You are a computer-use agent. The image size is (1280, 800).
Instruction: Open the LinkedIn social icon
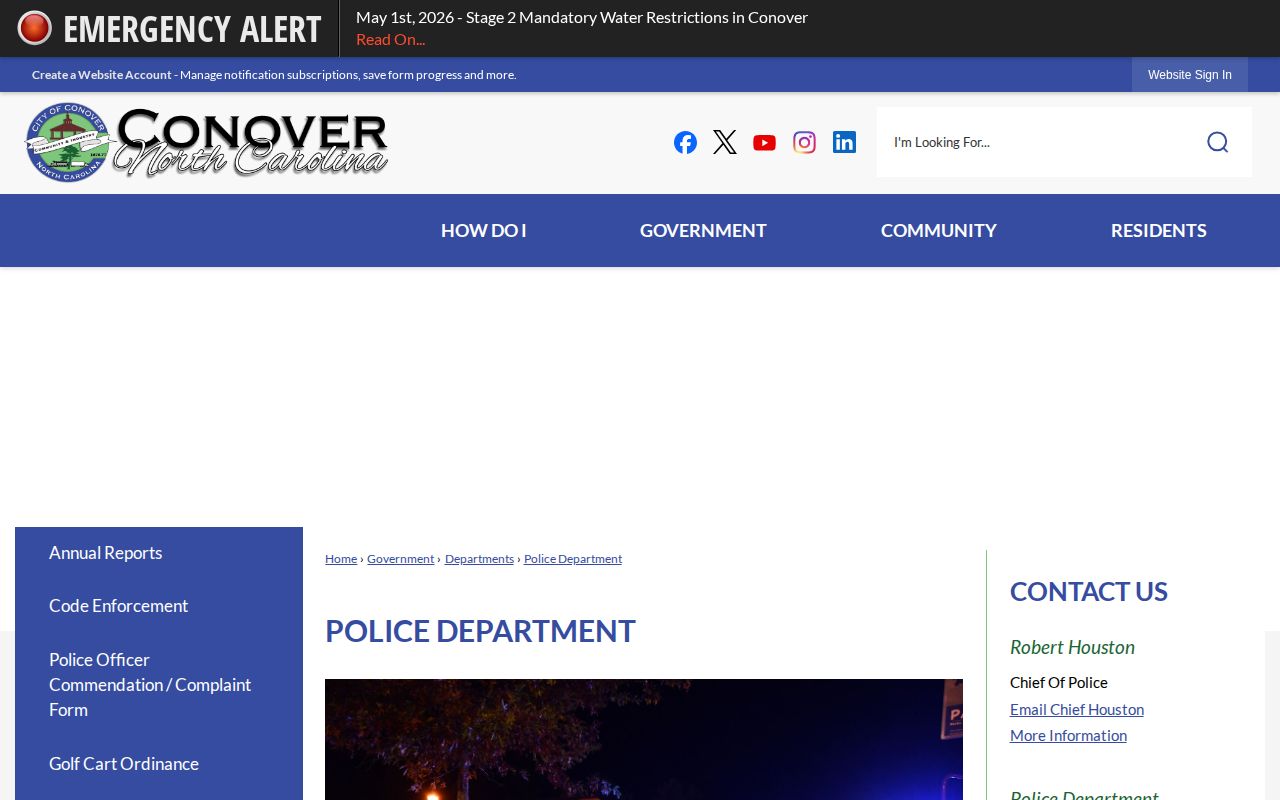845,142
